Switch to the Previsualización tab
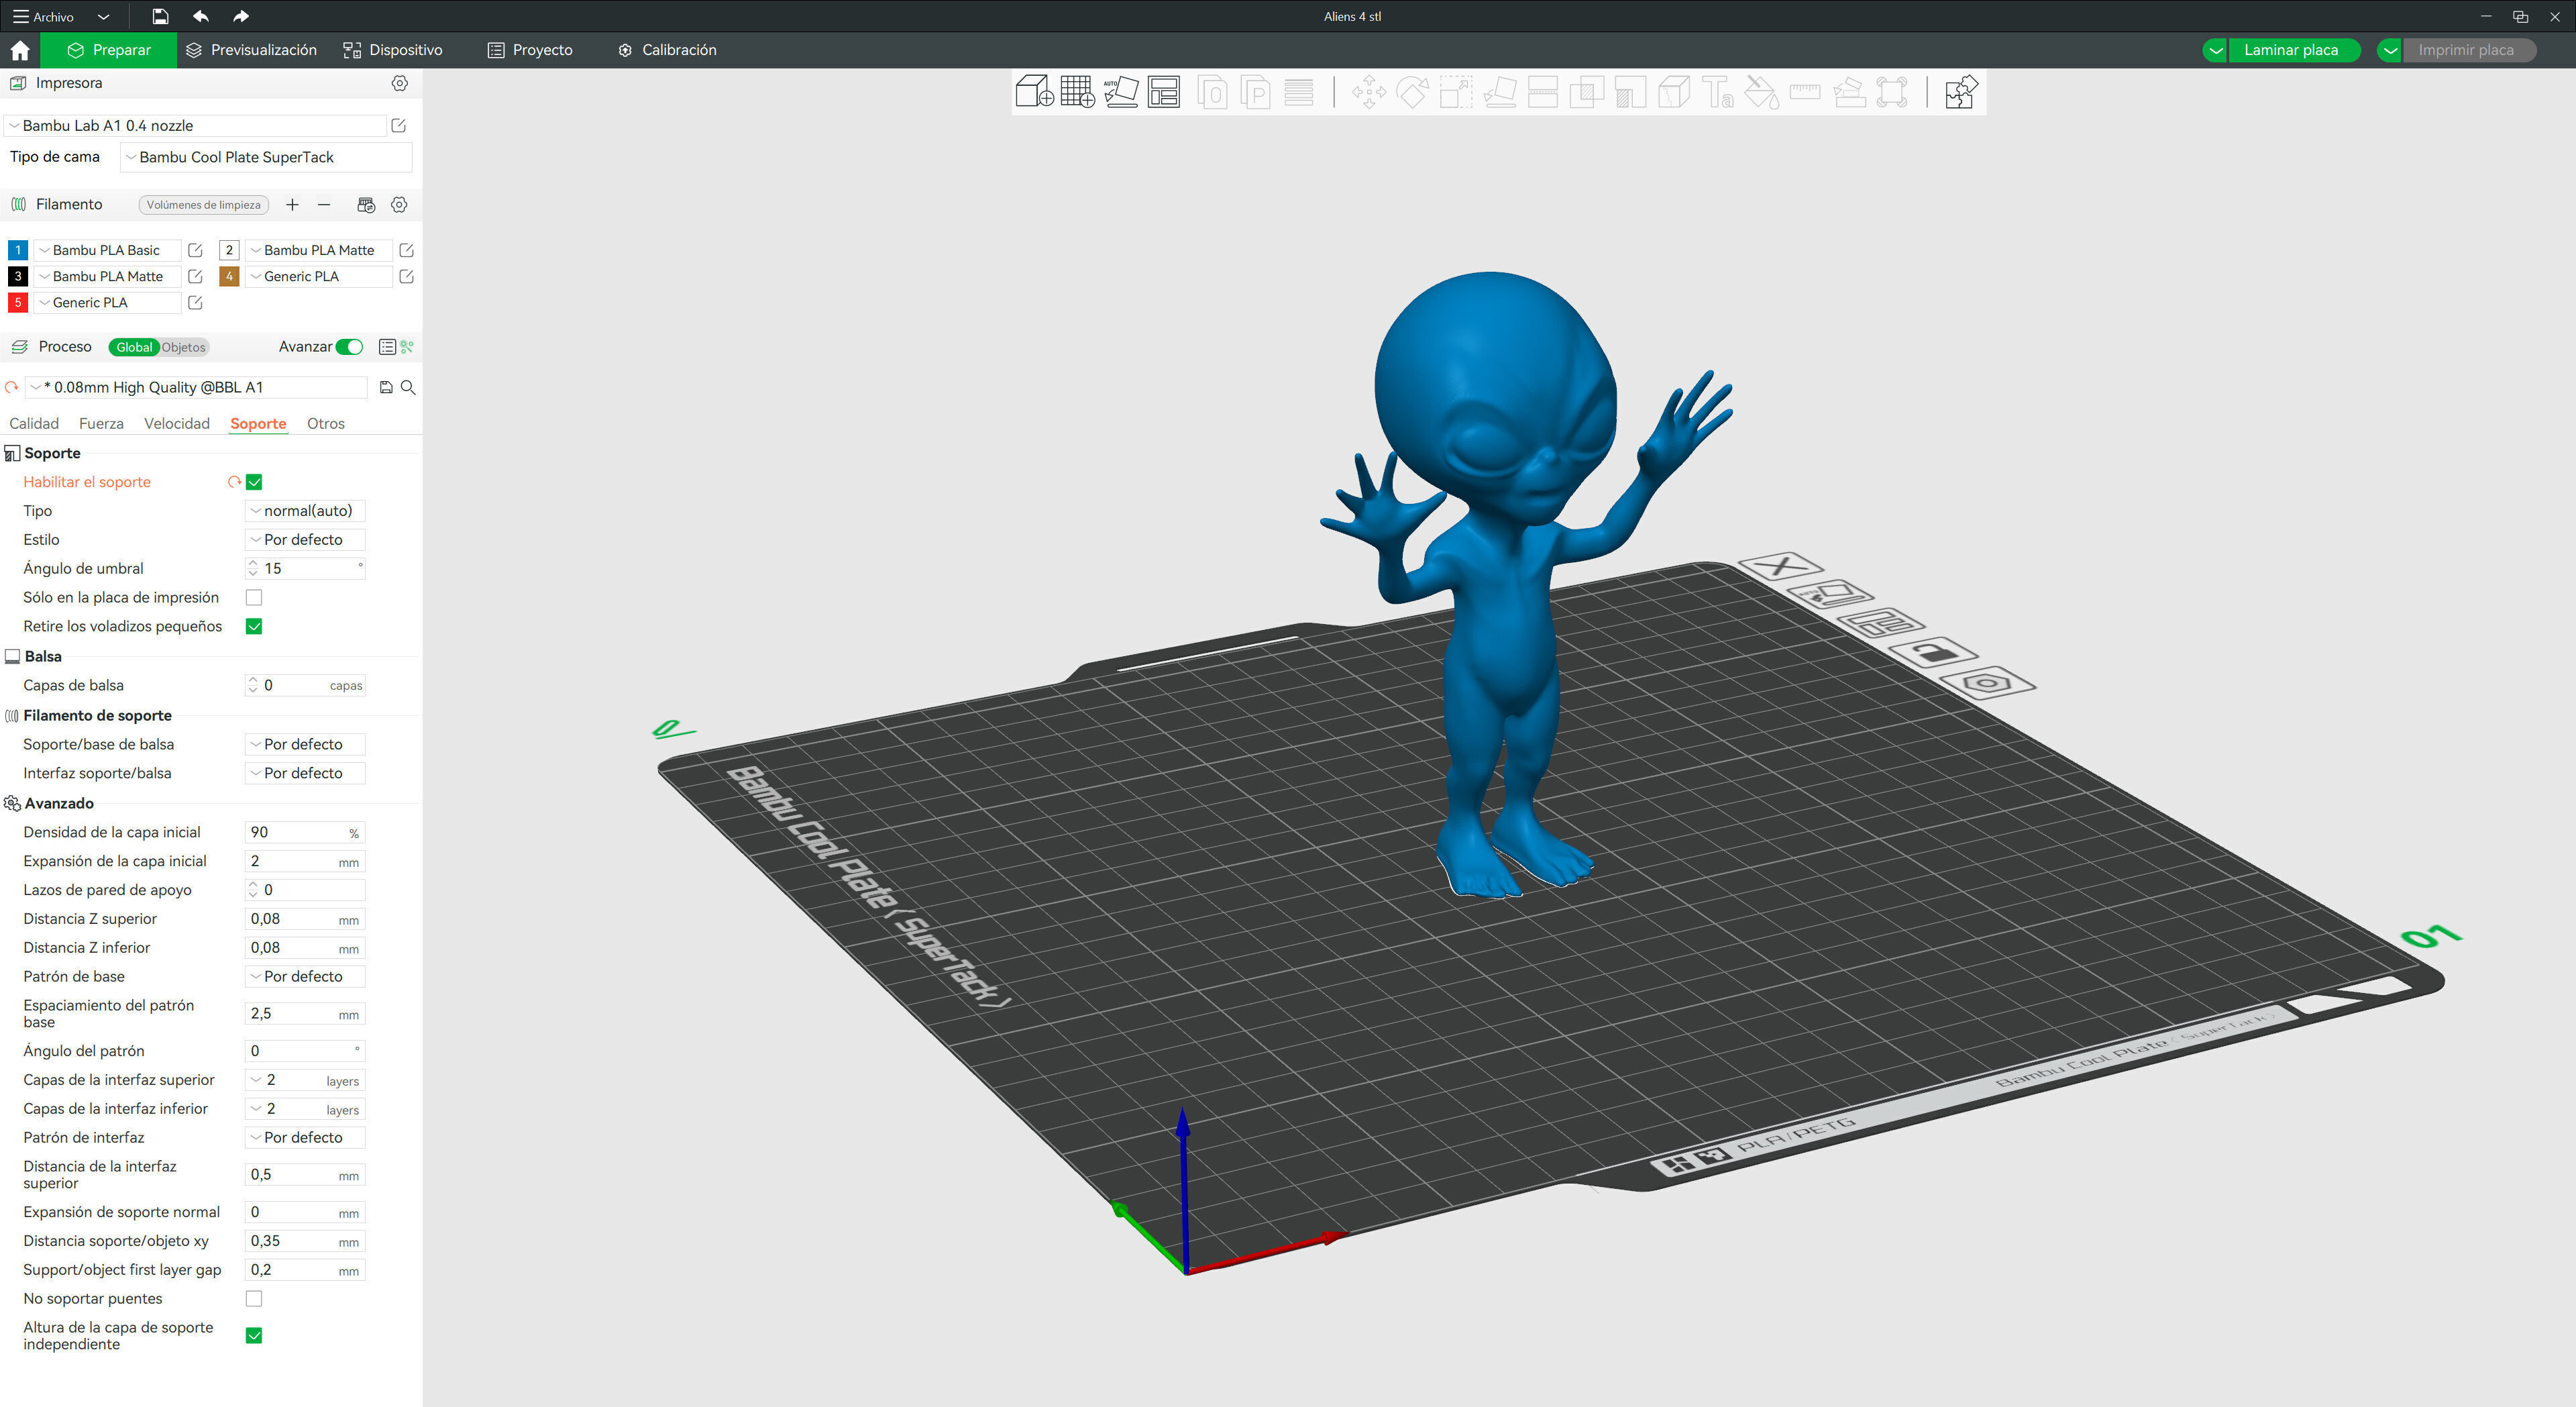The image size is (2576, 1407). (x=251, y=50)
